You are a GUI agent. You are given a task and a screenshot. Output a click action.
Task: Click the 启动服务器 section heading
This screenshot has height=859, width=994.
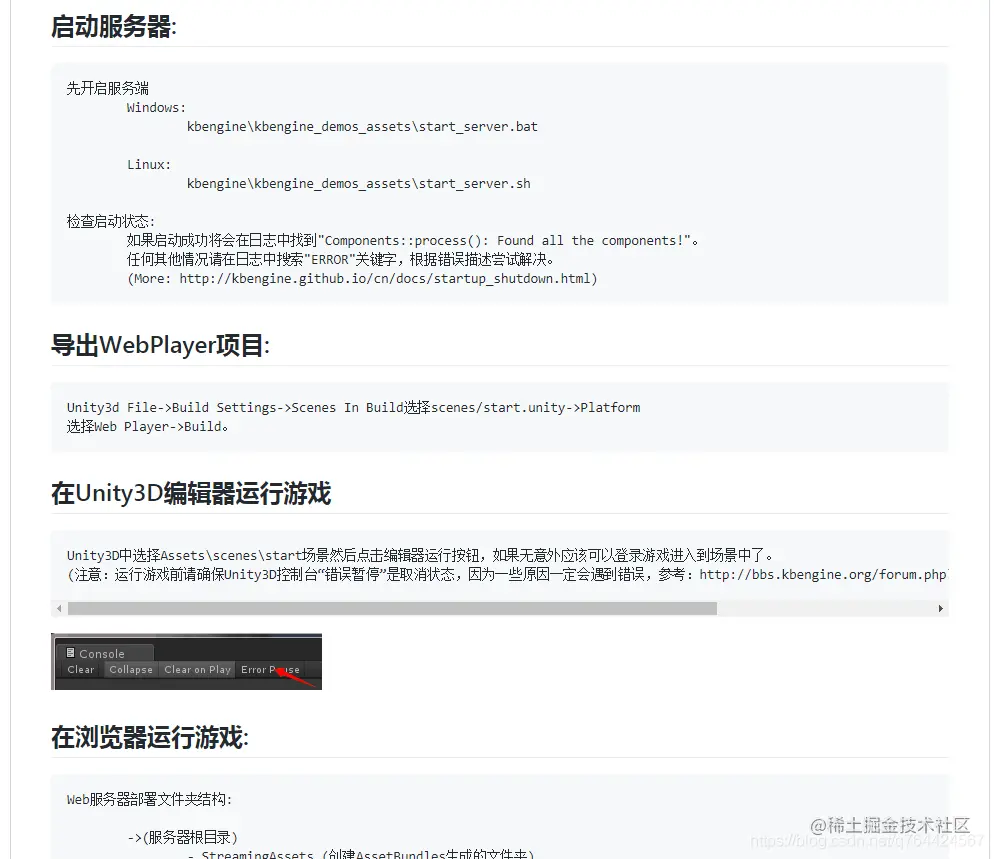[113, 27]
